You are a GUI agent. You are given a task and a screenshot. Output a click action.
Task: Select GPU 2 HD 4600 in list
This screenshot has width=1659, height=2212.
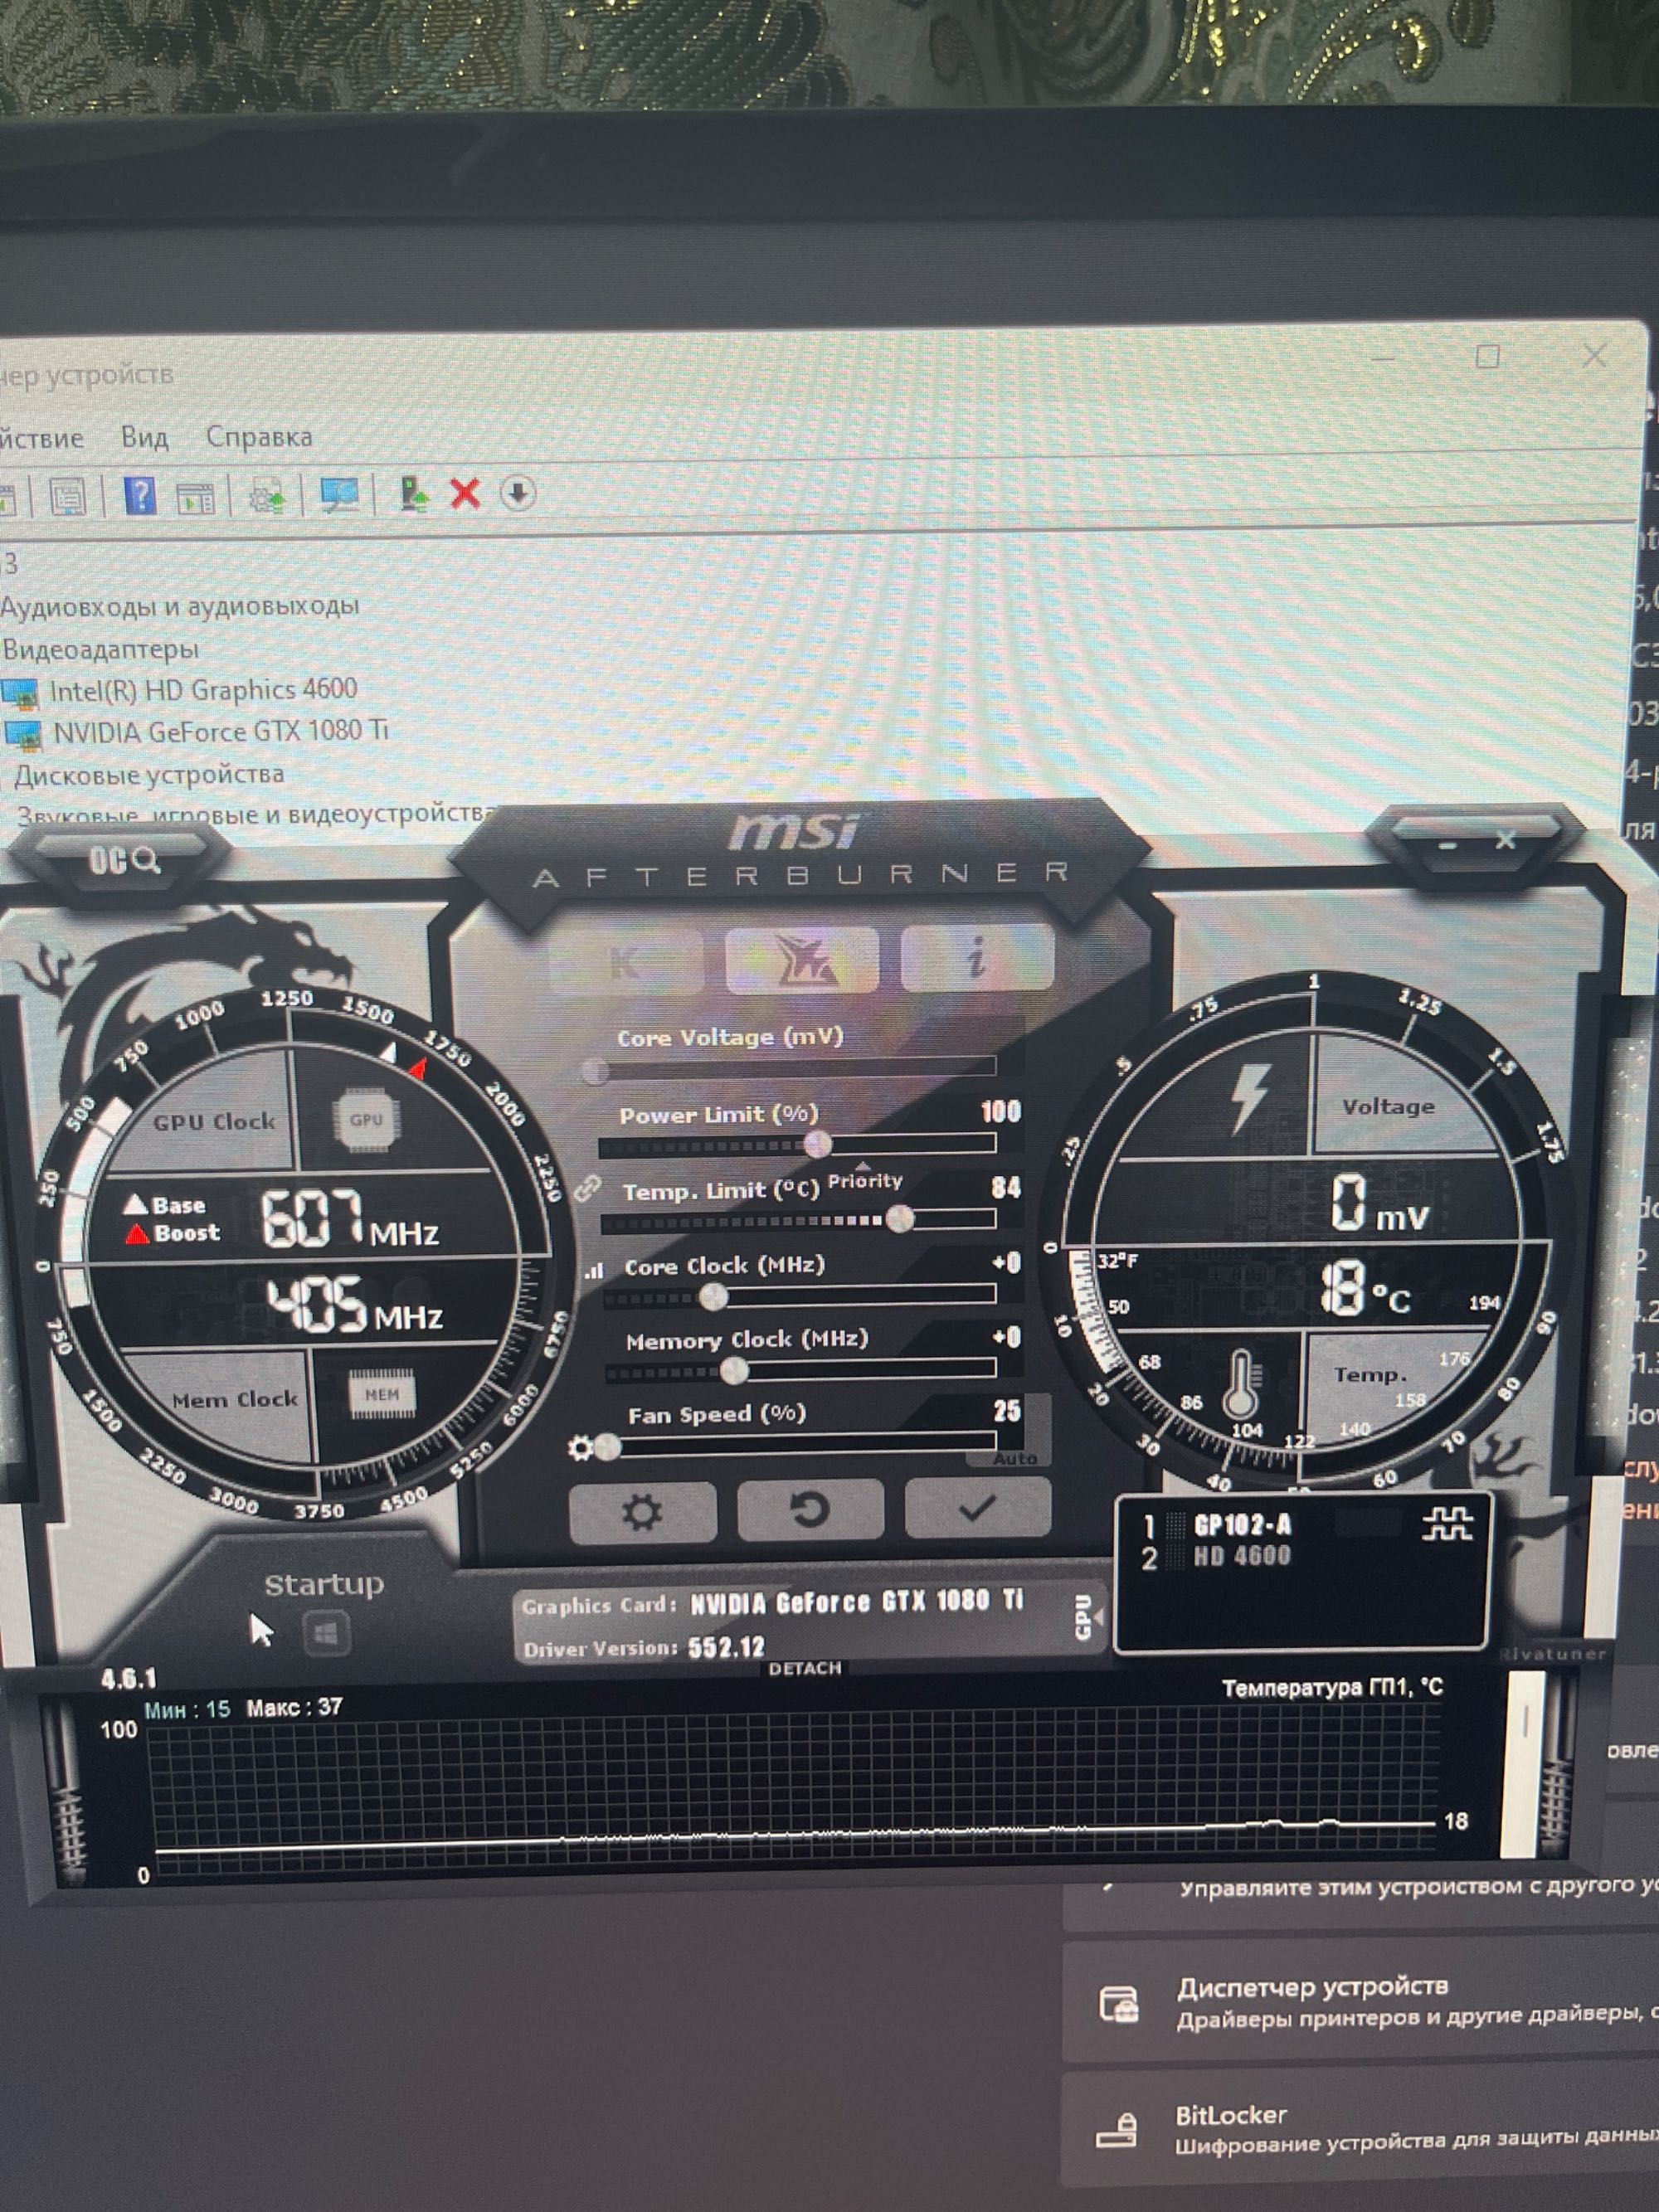click(1243, 1556)
